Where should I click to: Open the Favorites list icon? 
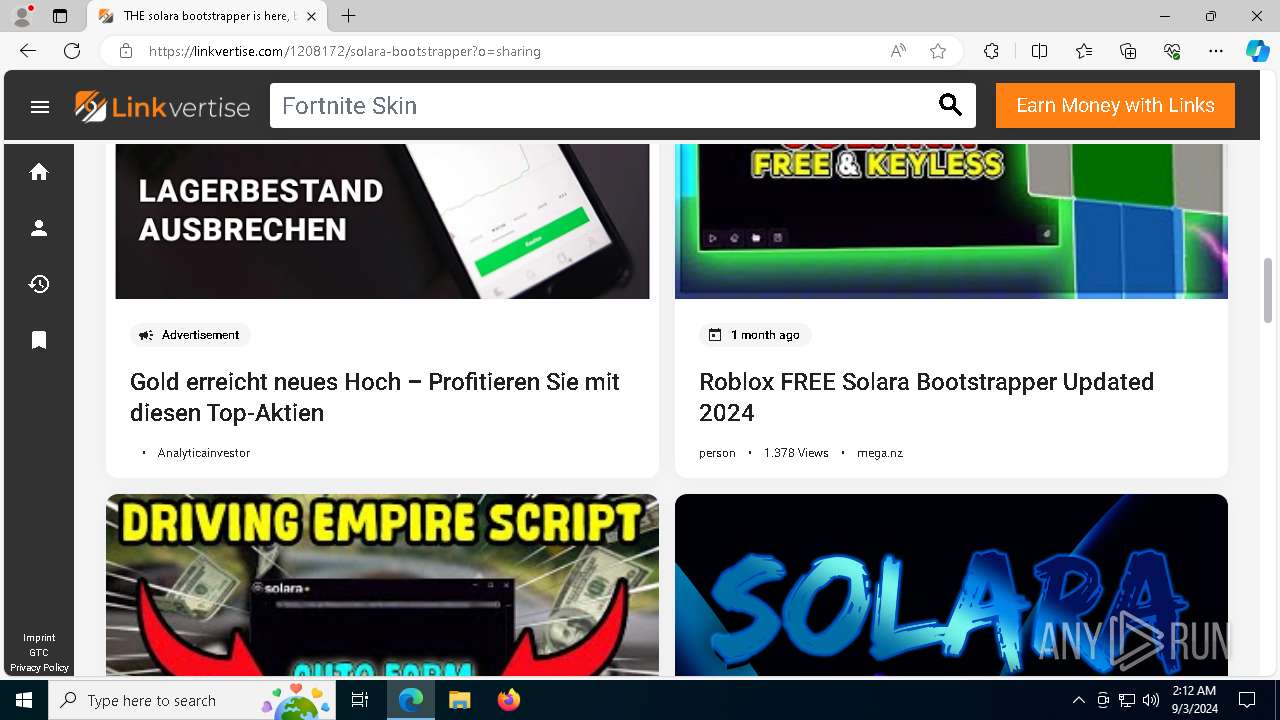point(1084,51)
